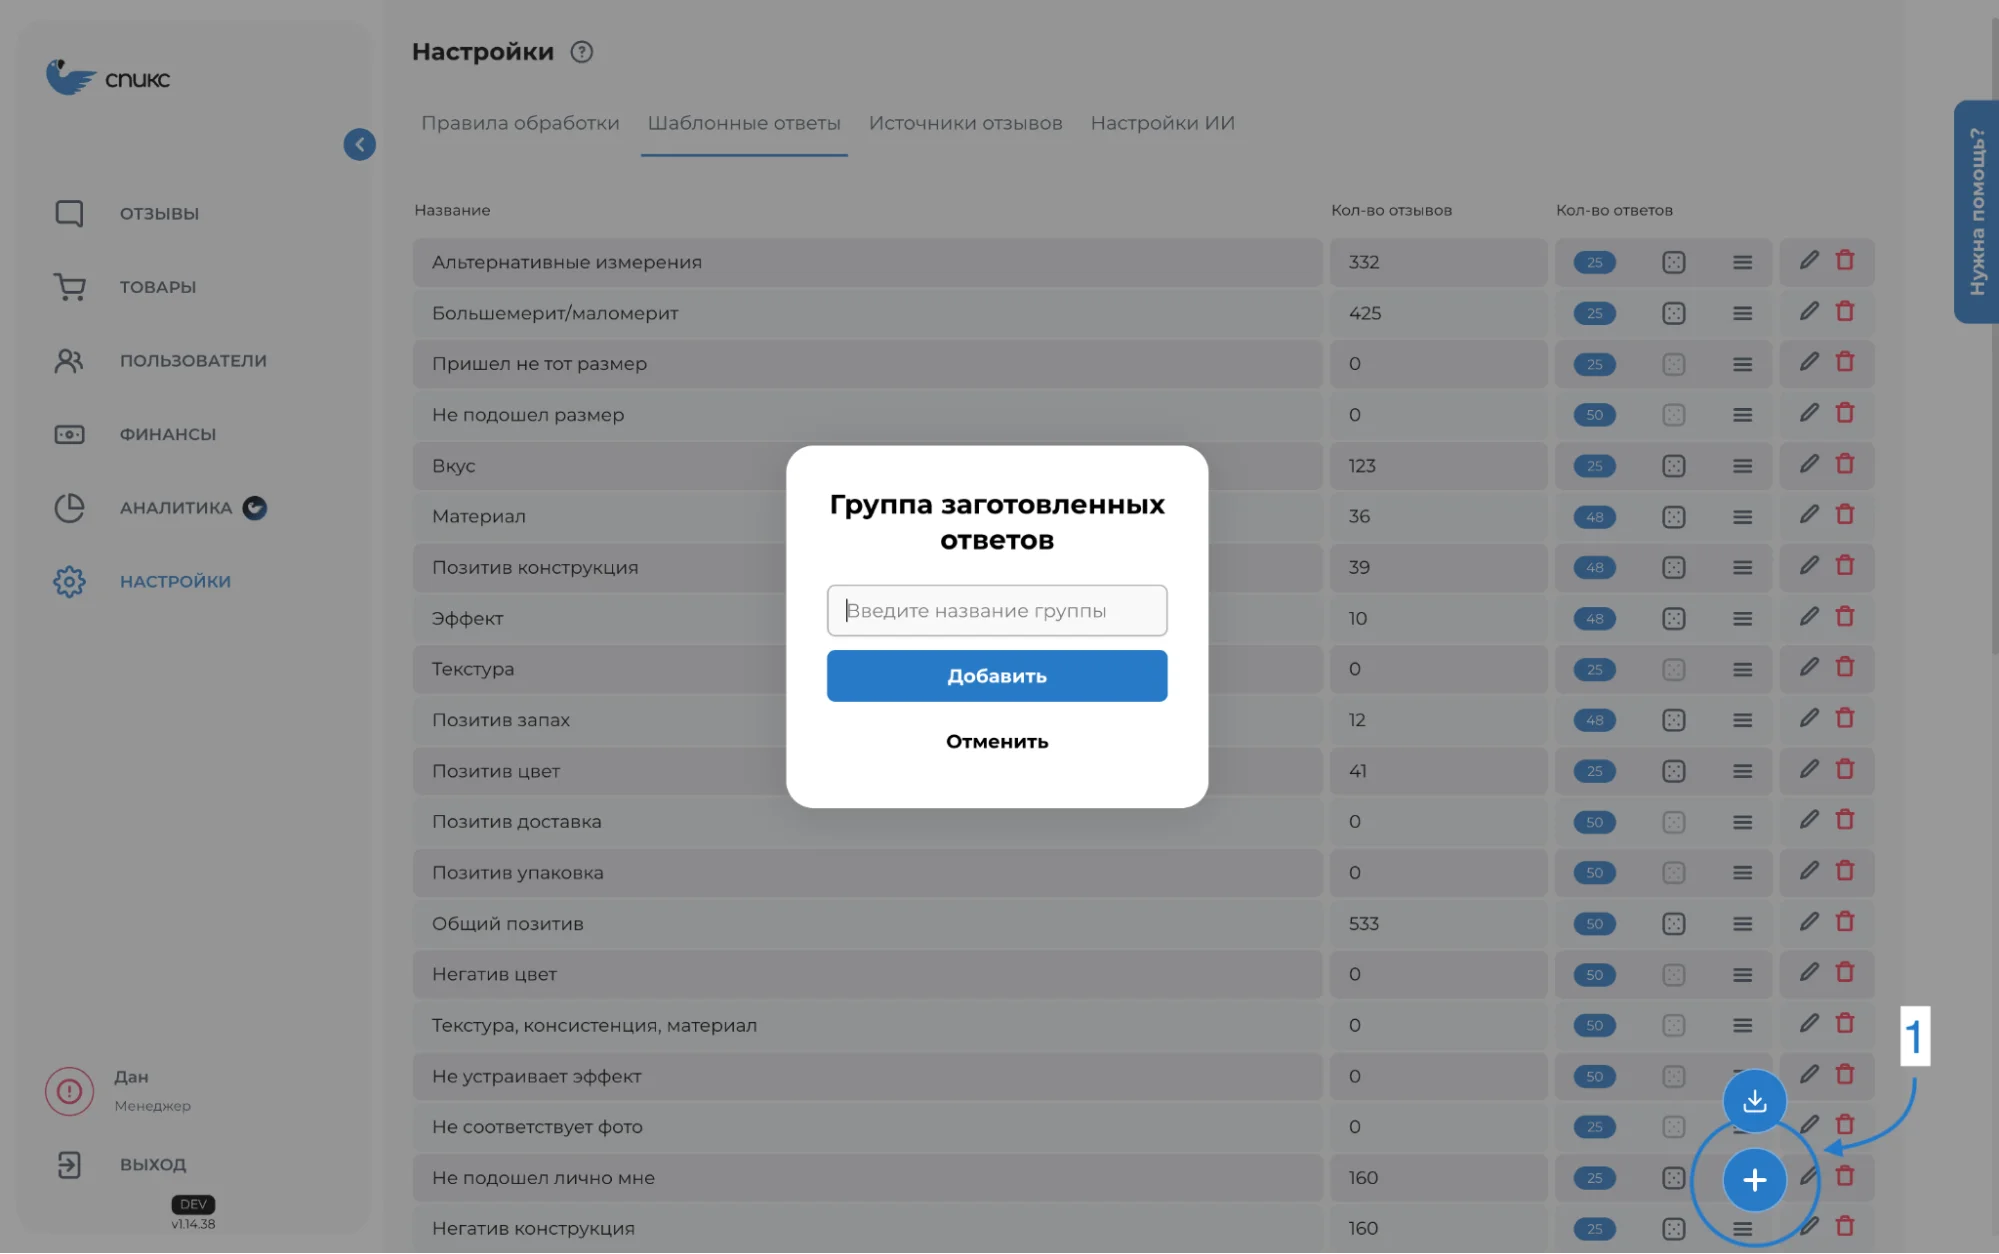Delete the Эффект group
The height and width of the screenshot is (1254, 1999).
click(x=1845, y=617)
